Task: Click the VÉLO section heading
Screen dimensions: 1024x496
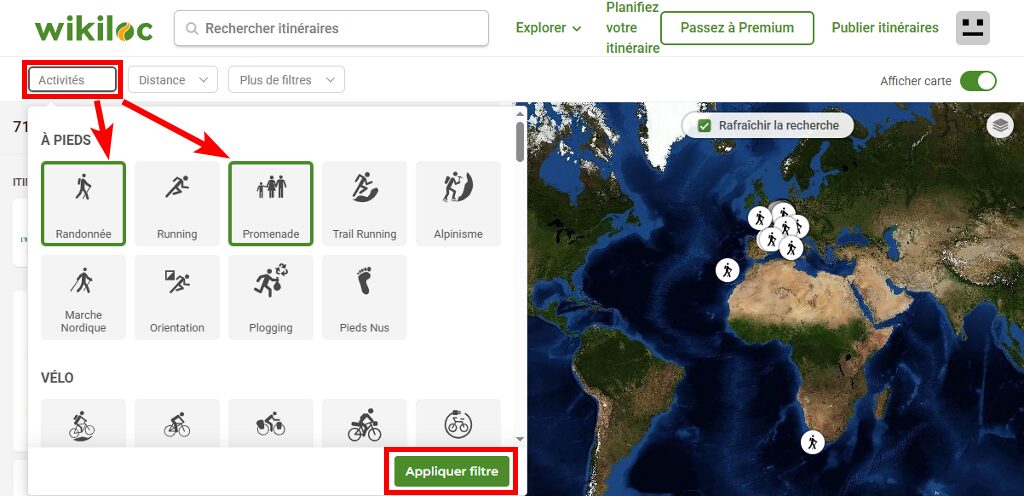Action: (57, 378)
